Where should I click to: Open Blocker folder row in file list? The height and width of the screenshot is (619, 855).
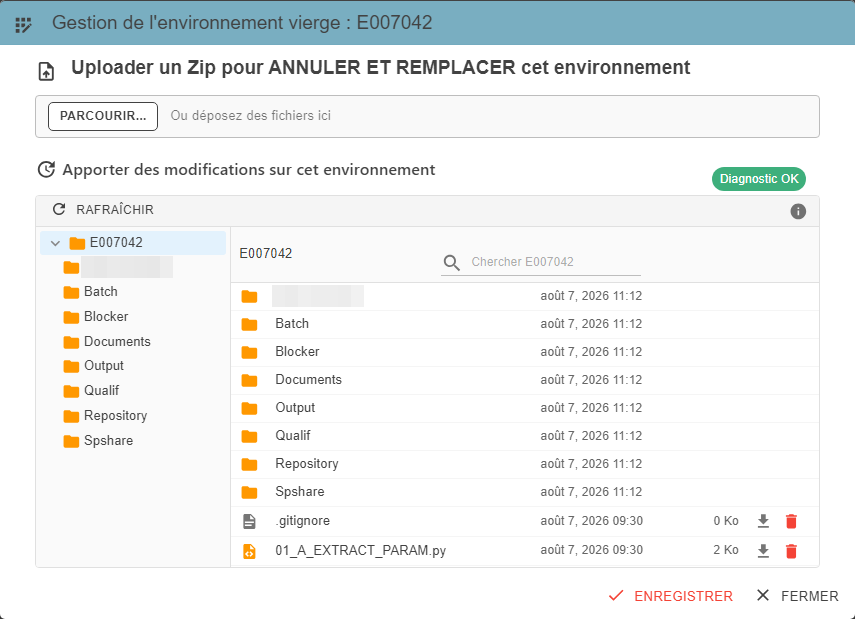[525, 352]
